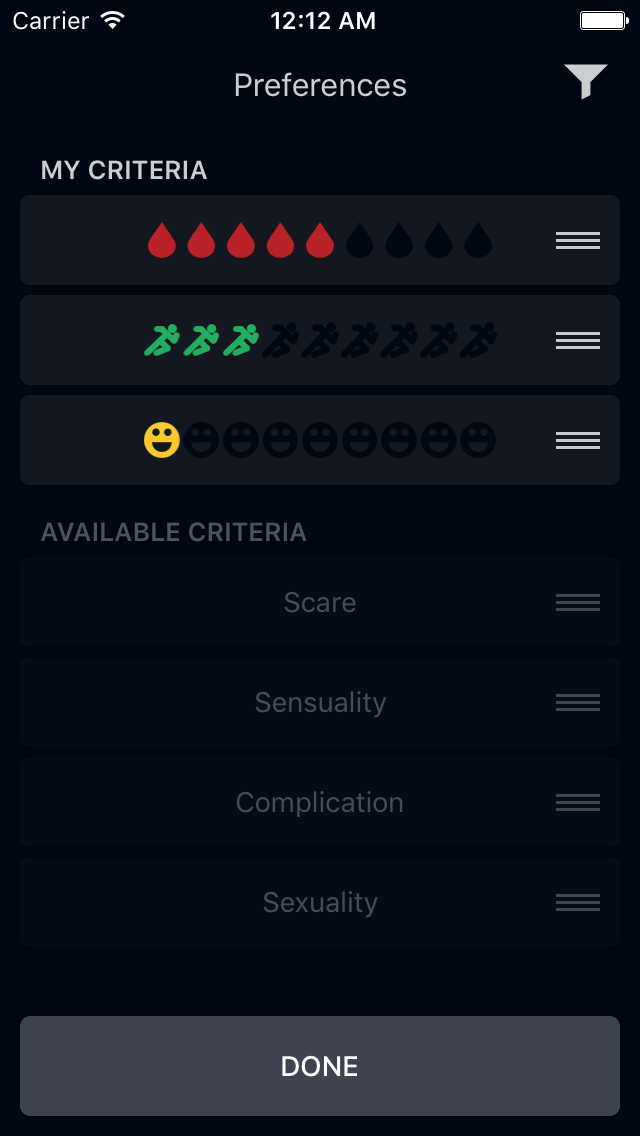640x1136 pixels.
Task: Grab reorder handle on blood drops row
Action: [x=578, y=241]
